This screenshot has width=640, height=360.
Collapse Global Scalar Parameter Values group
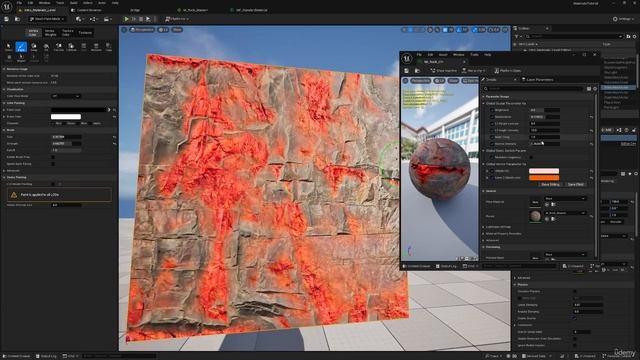(x=484, y=104)
